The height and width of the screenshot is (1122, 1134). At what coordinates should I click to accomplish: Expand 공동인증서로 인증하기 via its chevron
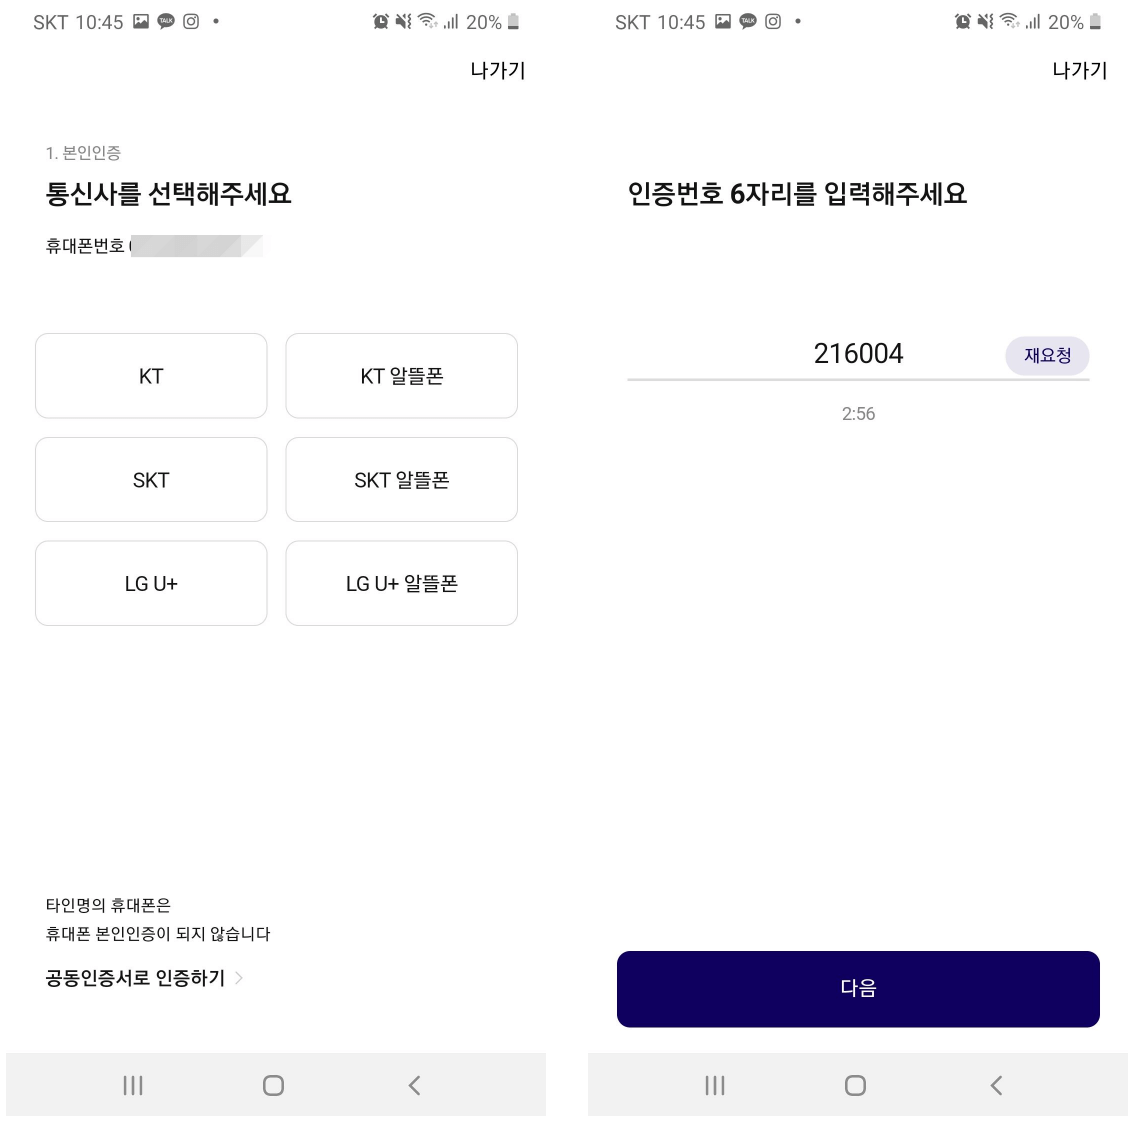(238, 978)
